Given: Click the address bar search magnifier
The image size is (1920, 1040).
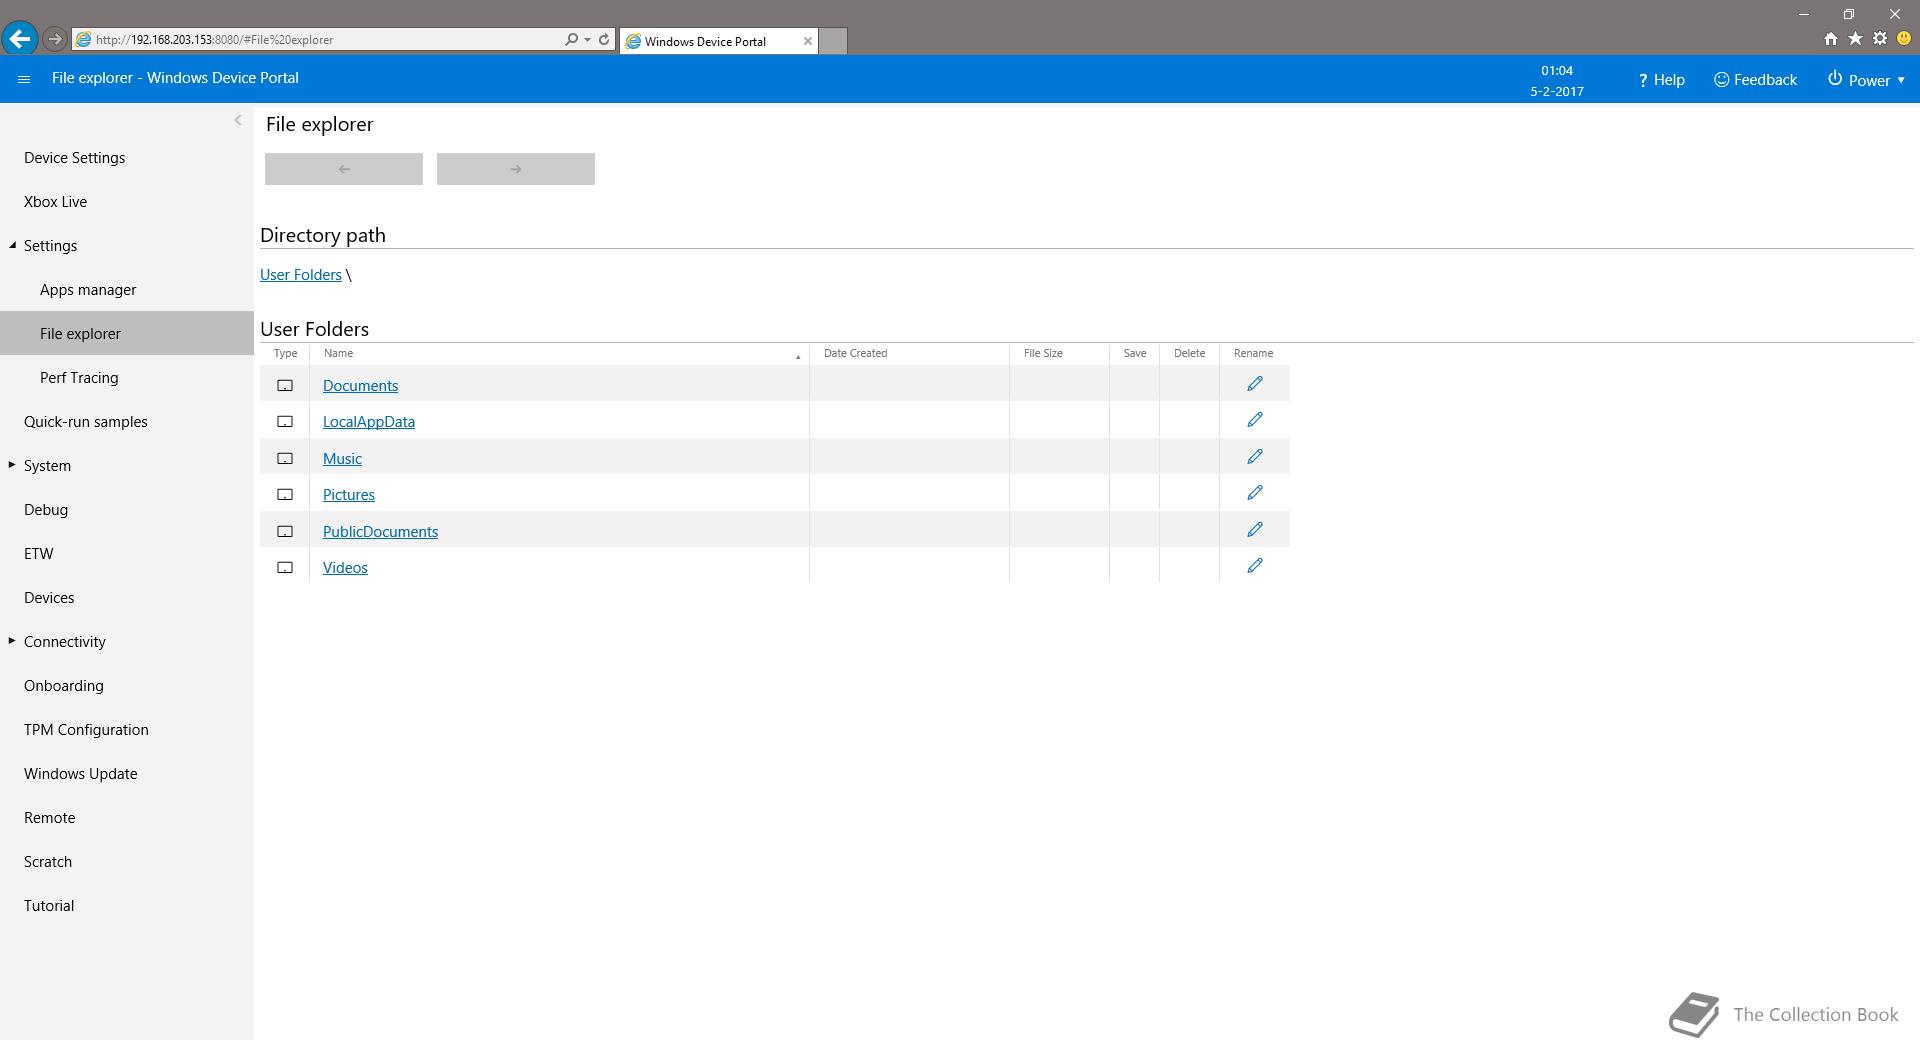Looking at the screenshot, I should (x=571, y=39).
